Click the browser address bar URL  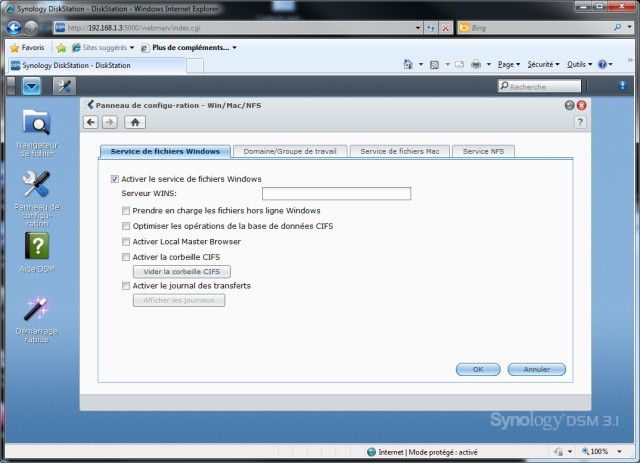pos(239,28)
